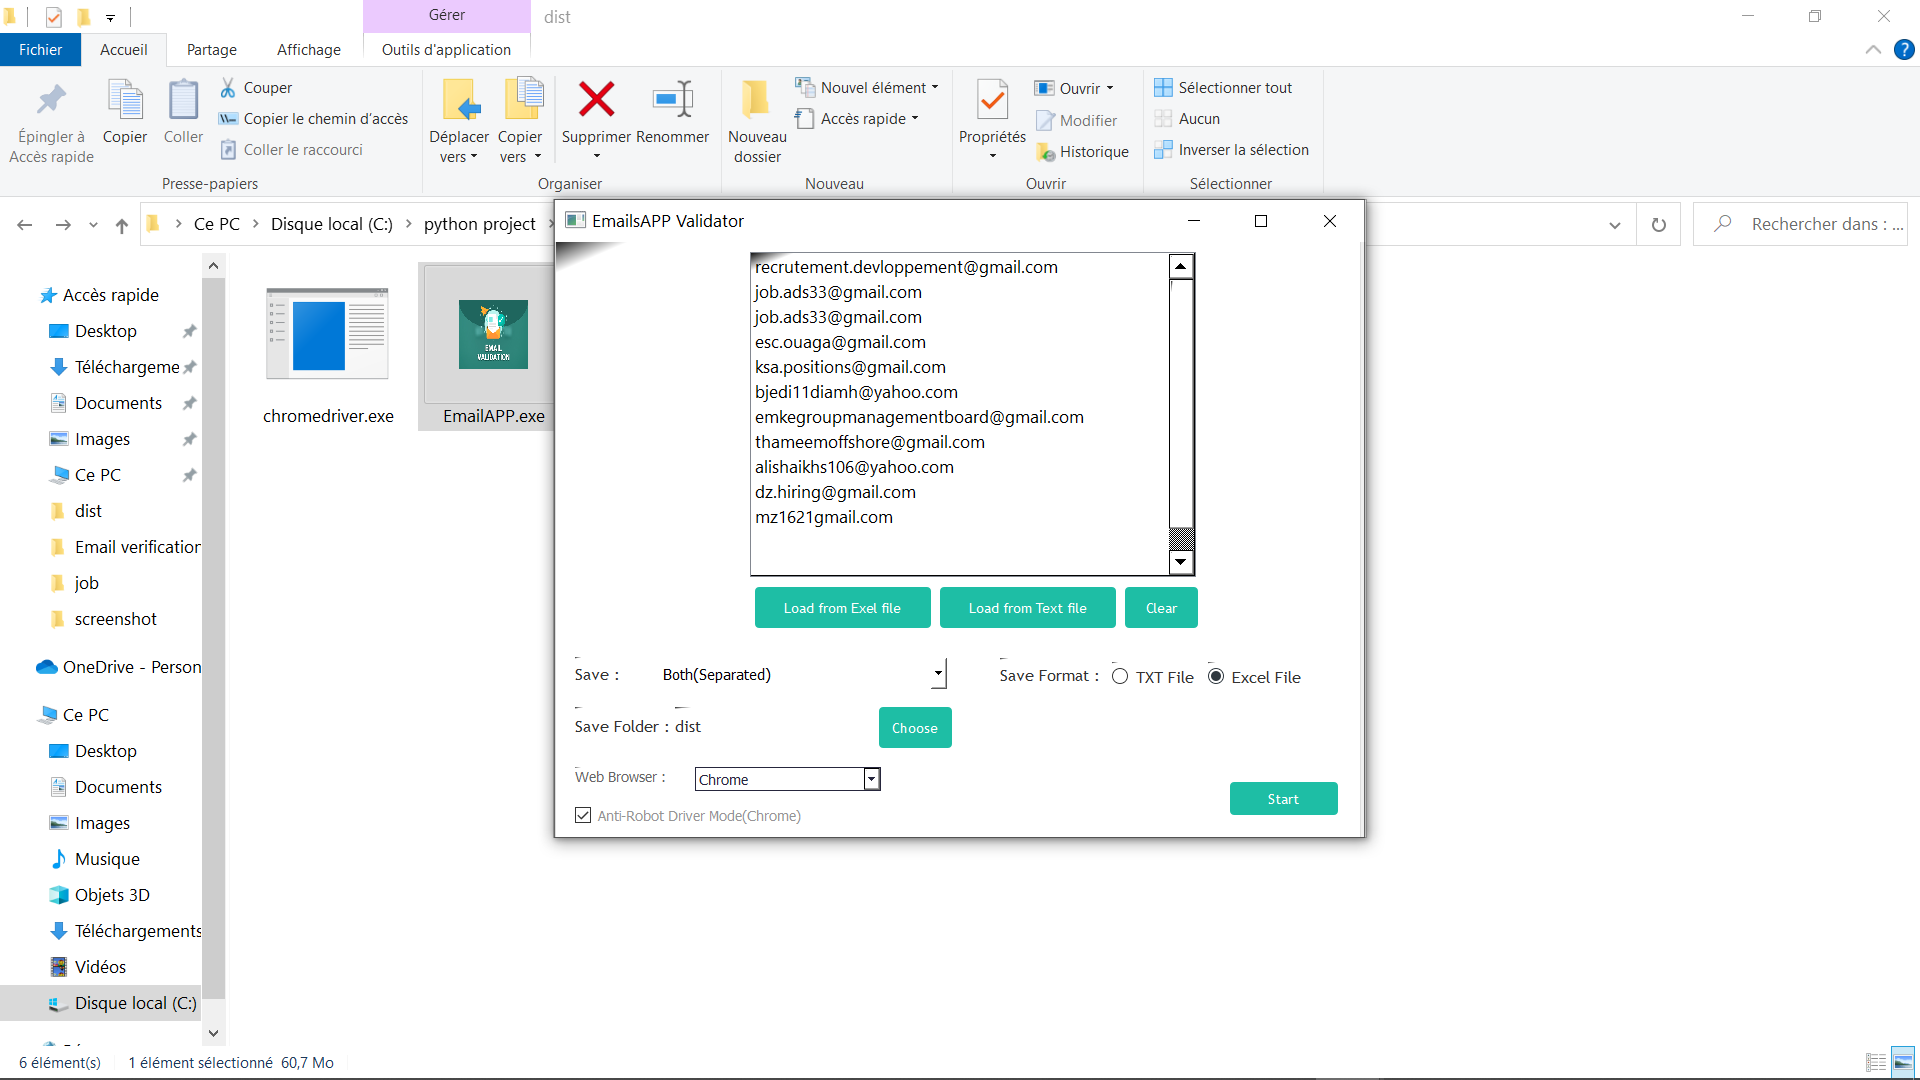Image resolution: width=1920 pixels, height=1080 pixels.
Task: Open the Web Browser Chrome dropdown
Action: pos(872,780)
